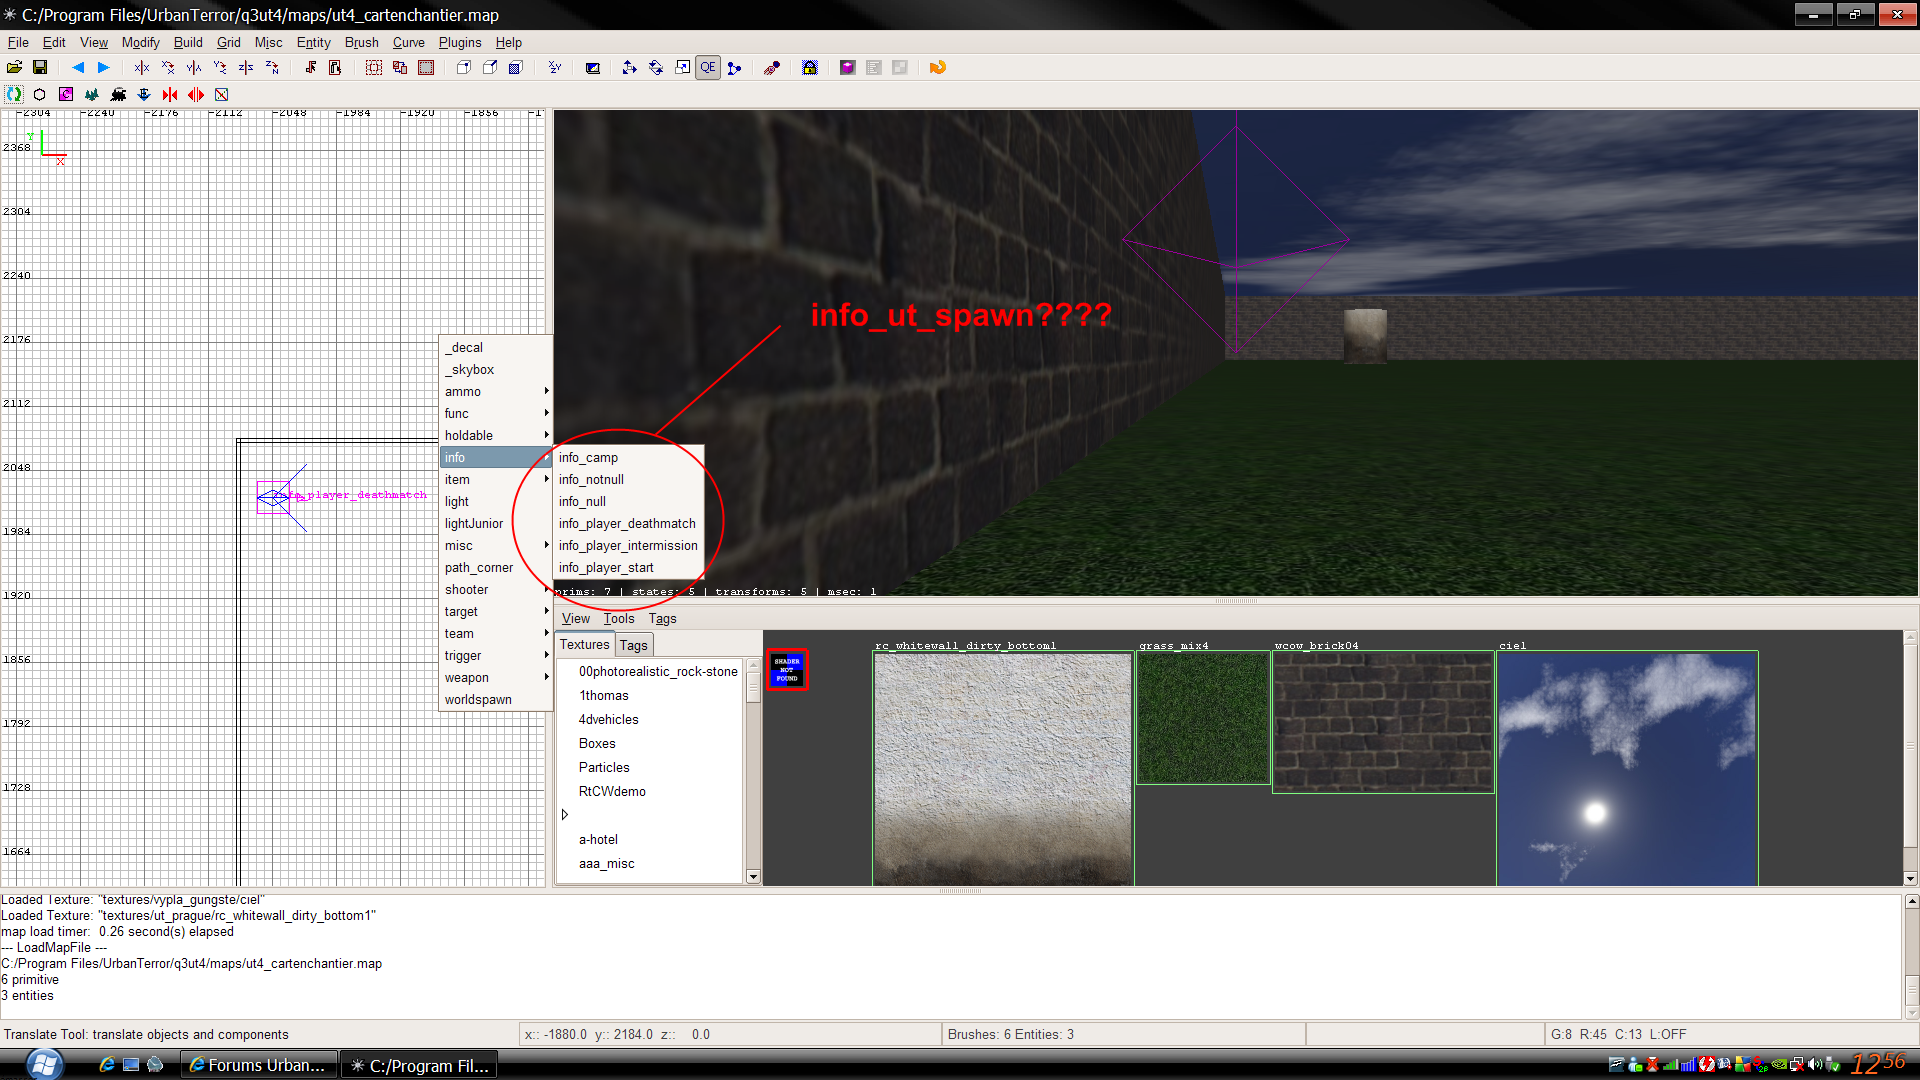Undo with the blue left arrow
Image resolution: width=1920 pixels, height=1080 pixels.
[x=77, y=67]
